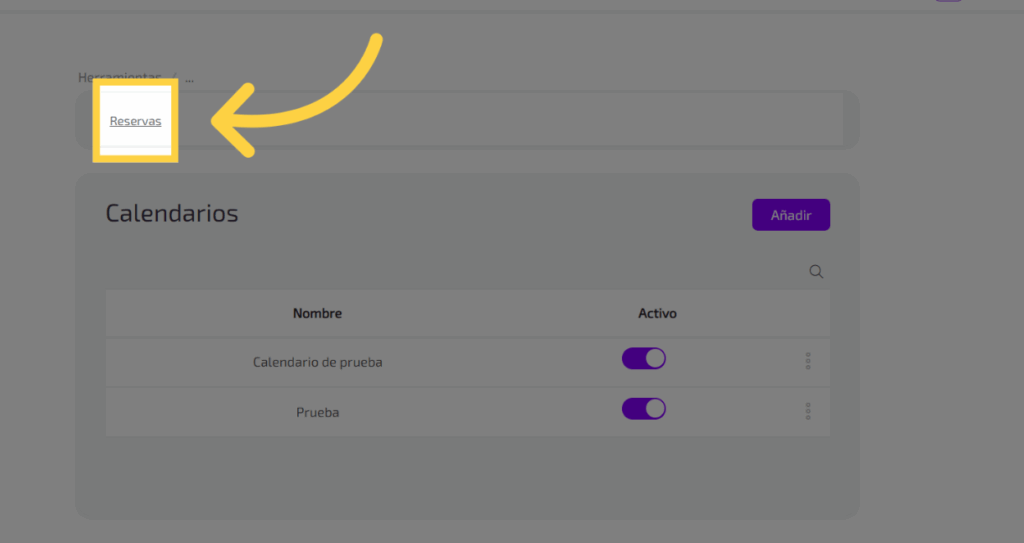Select the Calendario de prueba name
This screenshot has height=543, width=1024.
click(x=317, y=362)
